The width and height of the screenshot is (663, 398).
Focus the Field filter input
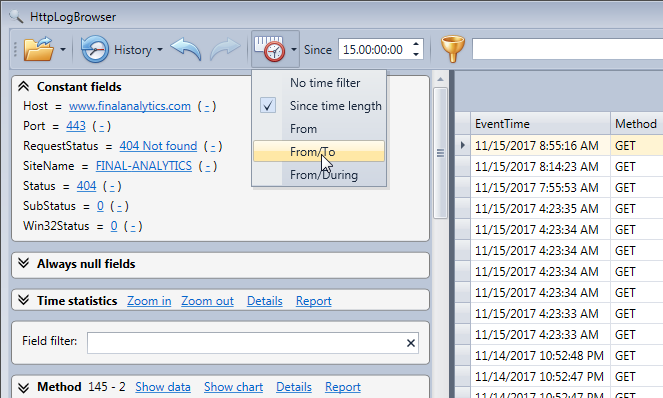click(x=245, y=343)
